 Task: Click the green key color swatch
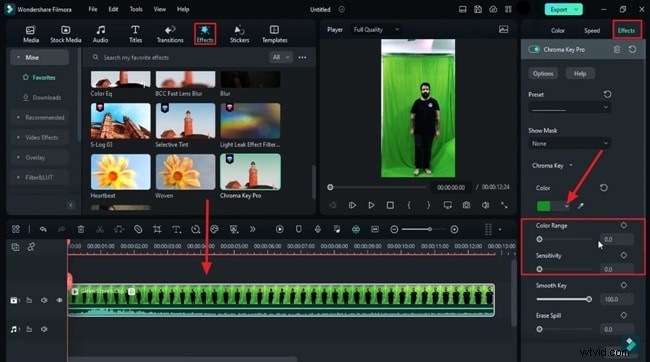[x=543, y=206]
